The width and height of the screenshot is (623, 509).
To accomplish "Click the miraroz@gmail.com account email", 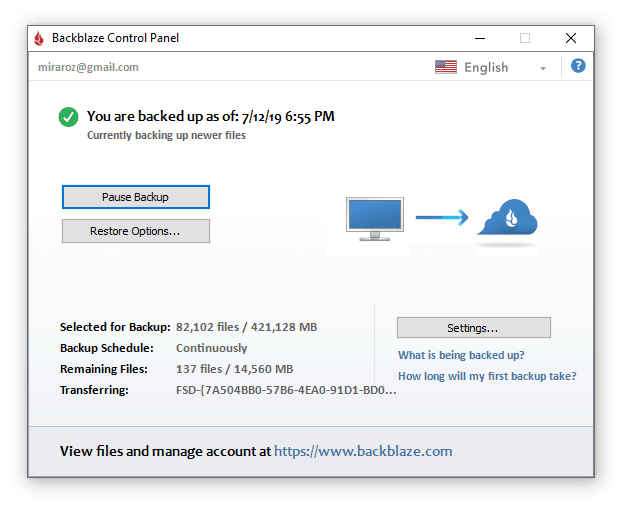I will [x=88, y=67].
